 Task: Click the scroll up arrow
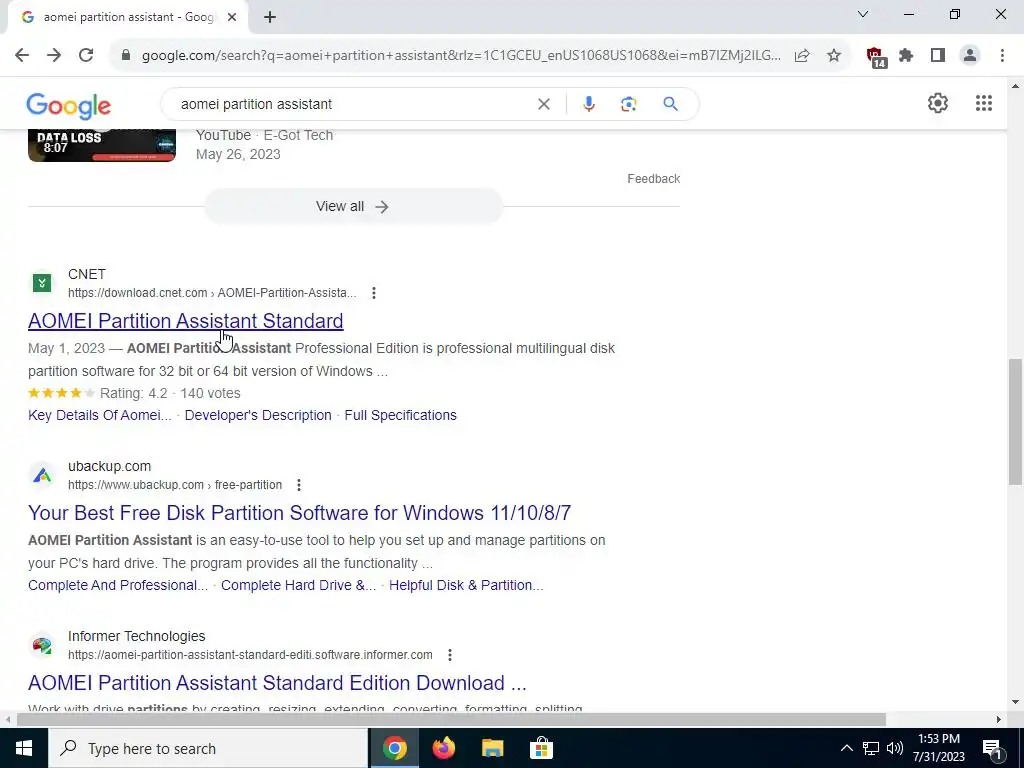(x=1016, y=86)
